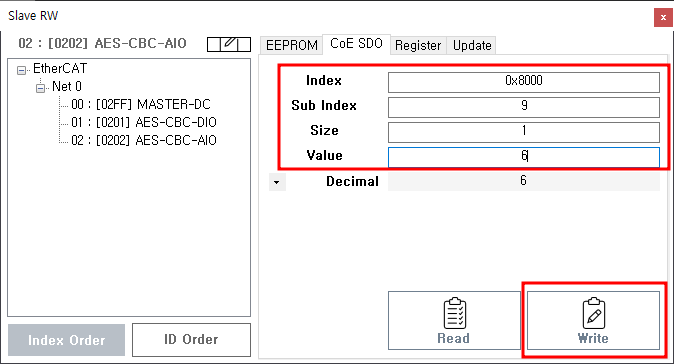Screen dimensions: 674x364
Task: Collapse the EtherCAT tree node
Action: [21, 70]
